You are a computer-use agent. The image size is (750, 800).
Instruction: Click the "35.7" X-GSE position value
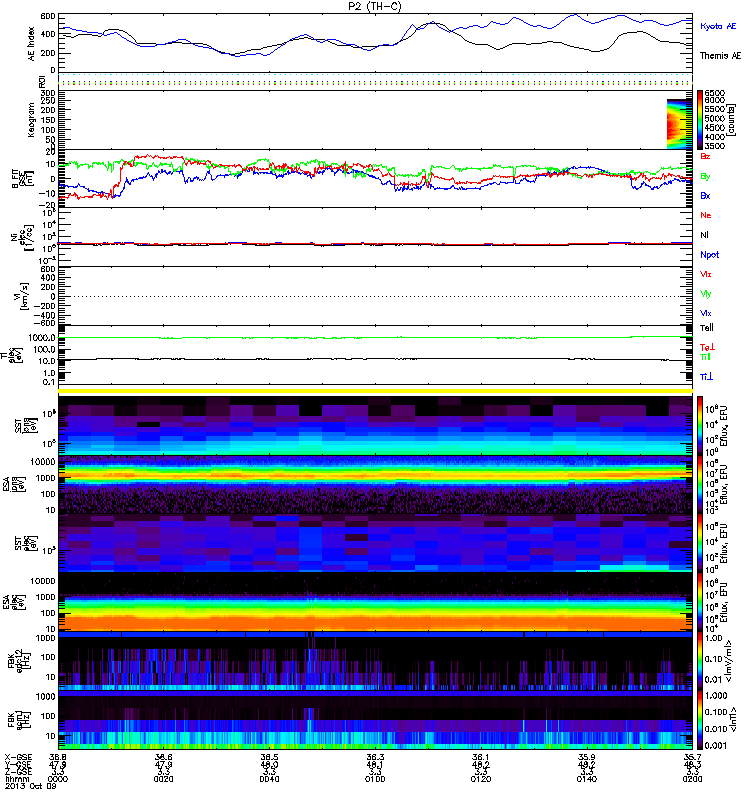(x=692, y=757)
